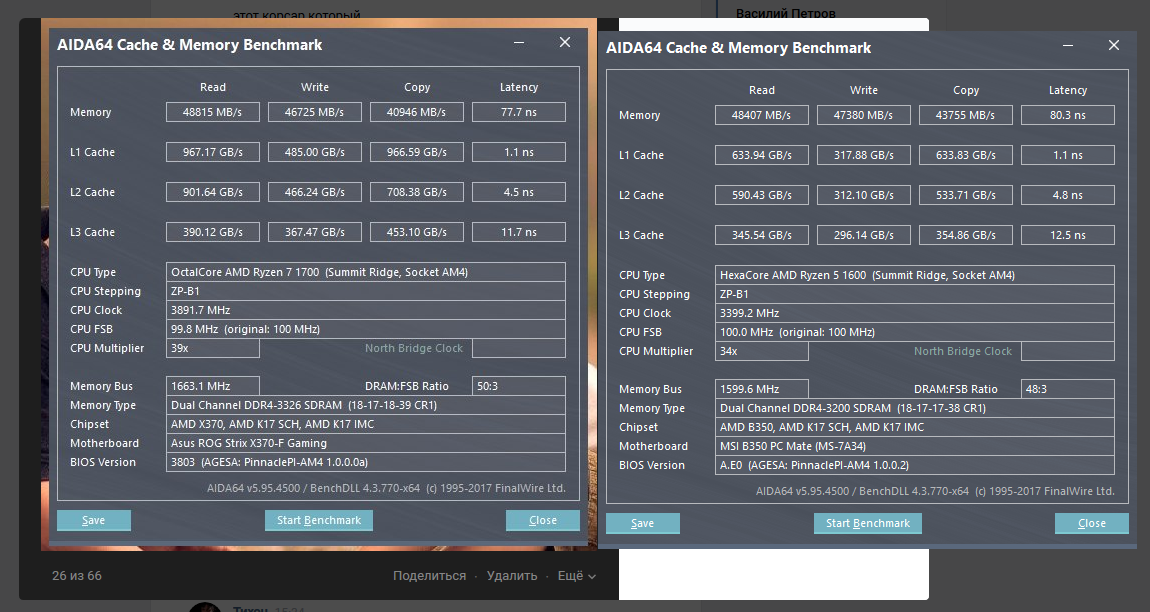
Task: Click the OctalCore AMD Ryzen 7 1700 field
Action: pyautogui.click(x=366, y=272)
